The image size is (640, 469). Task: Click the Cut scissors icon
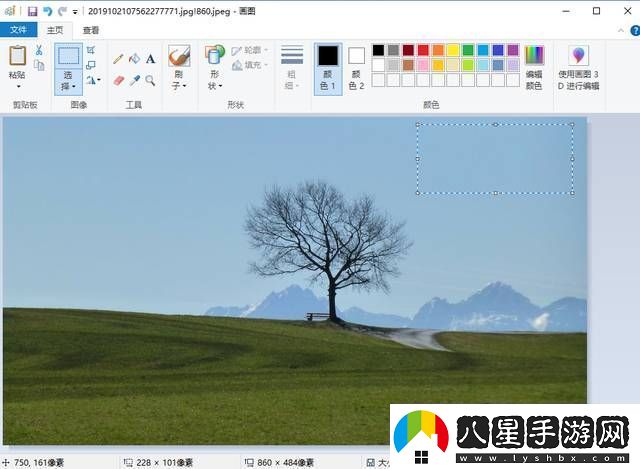[x=39, y=50]
